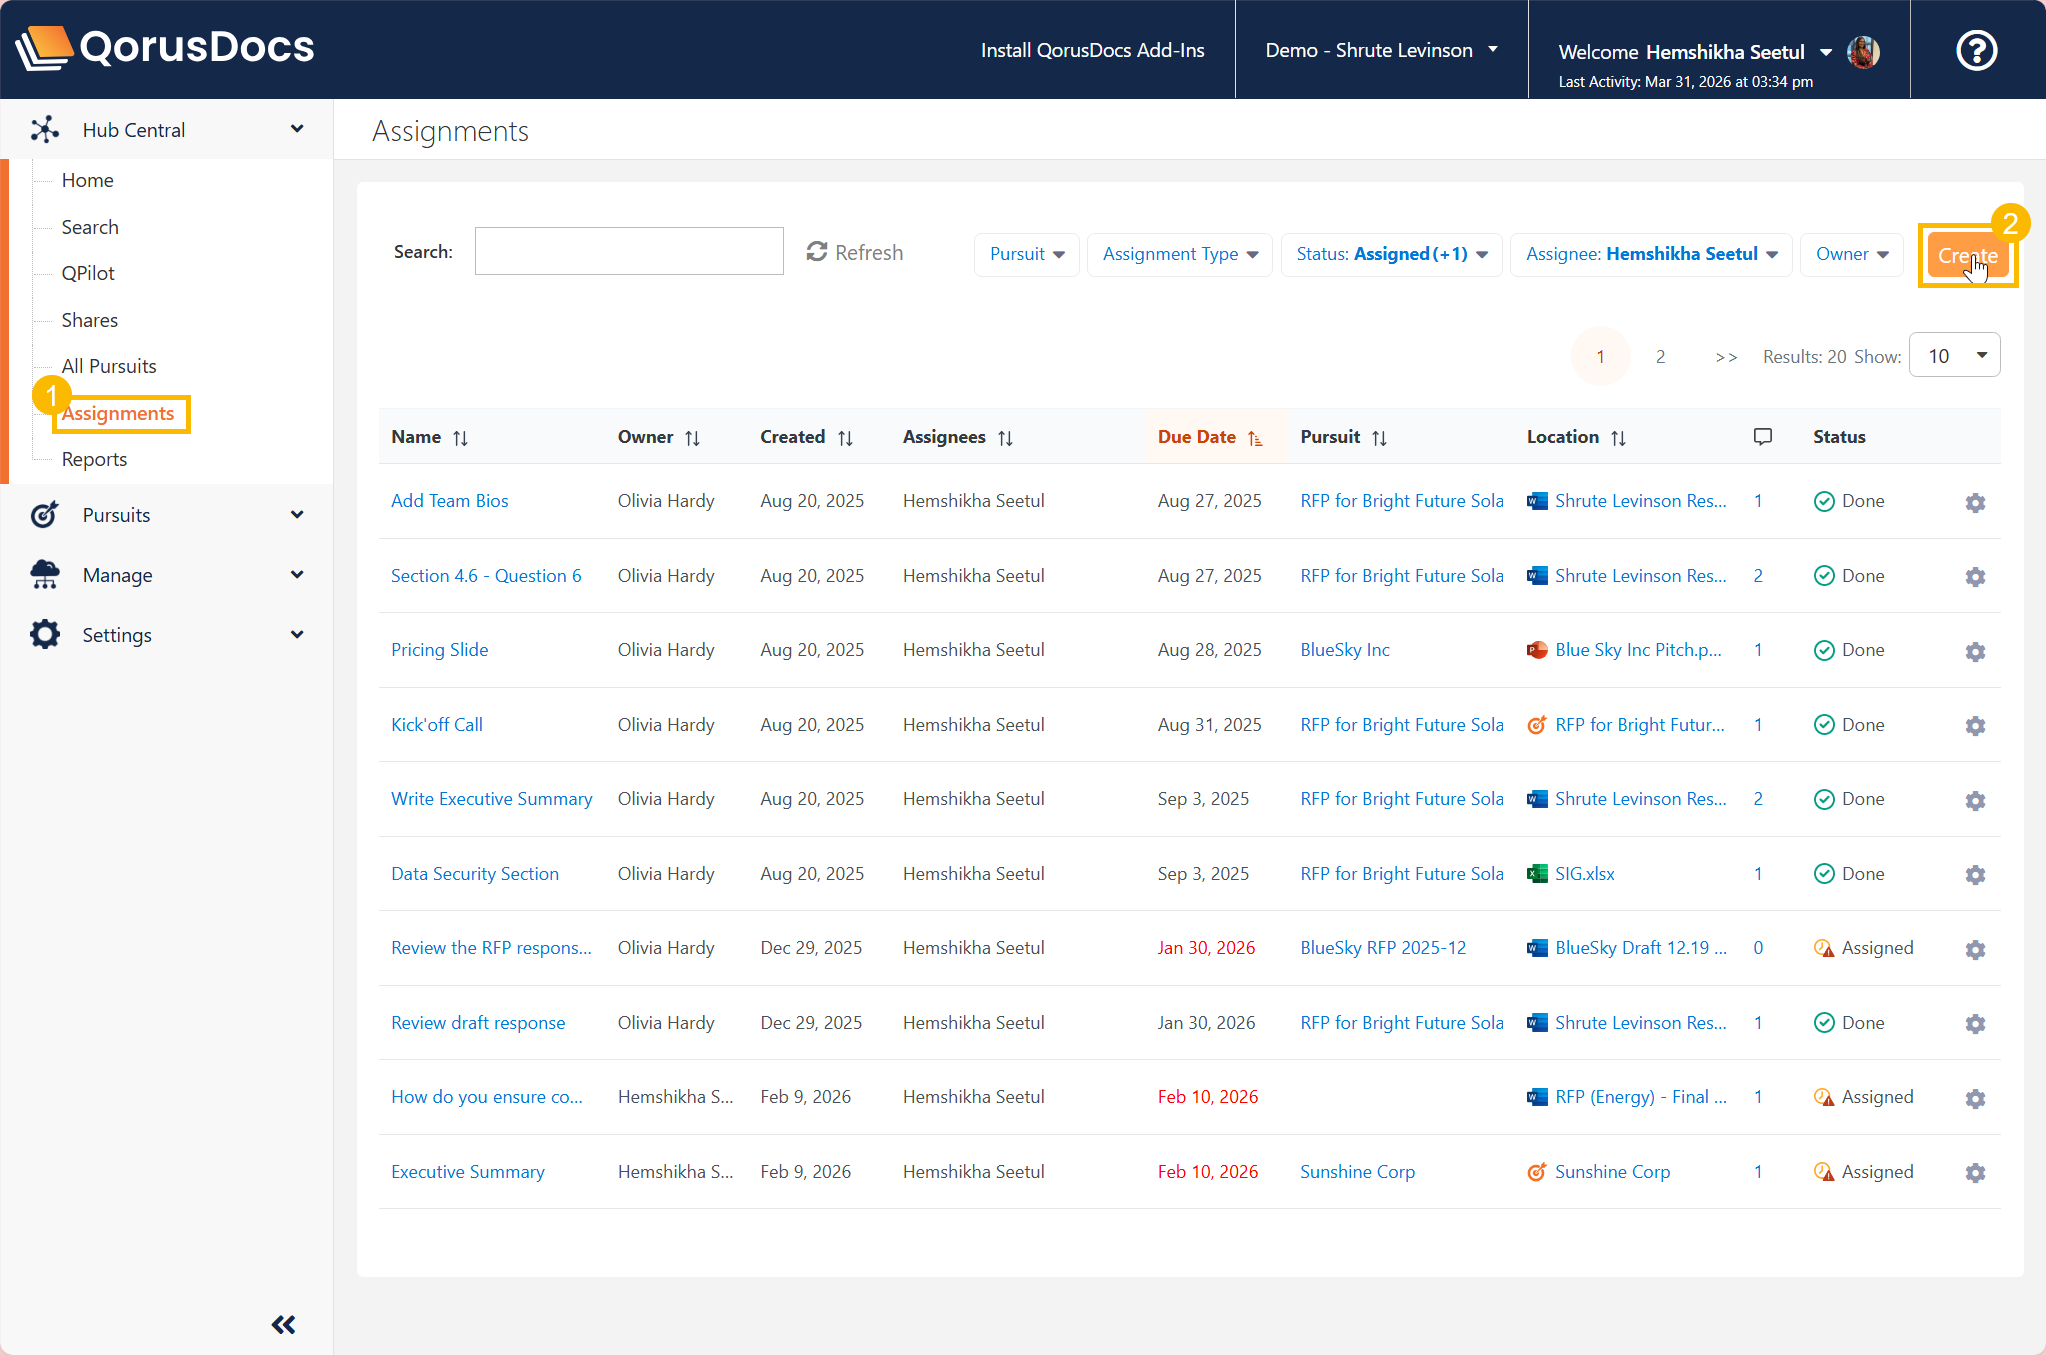Click the gear icon for Executive Summary row
Screen dimensions: 2046x1355
tap(1974, 1172)
